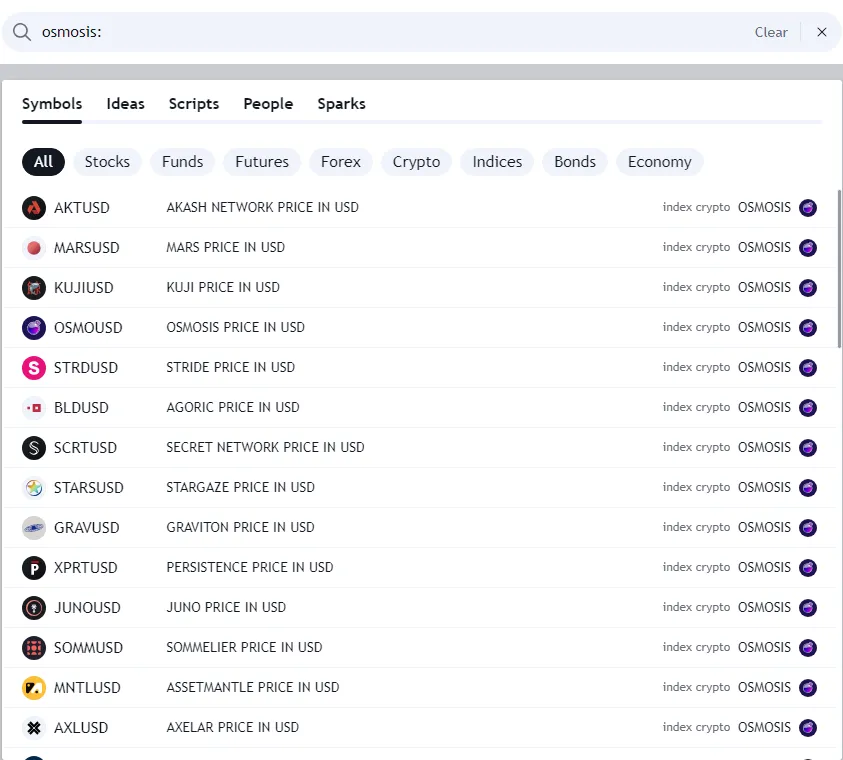This screenshot has width=843, height=760.
Task: Choose AGORIC PRICE IN USD description
Action: 233,407
